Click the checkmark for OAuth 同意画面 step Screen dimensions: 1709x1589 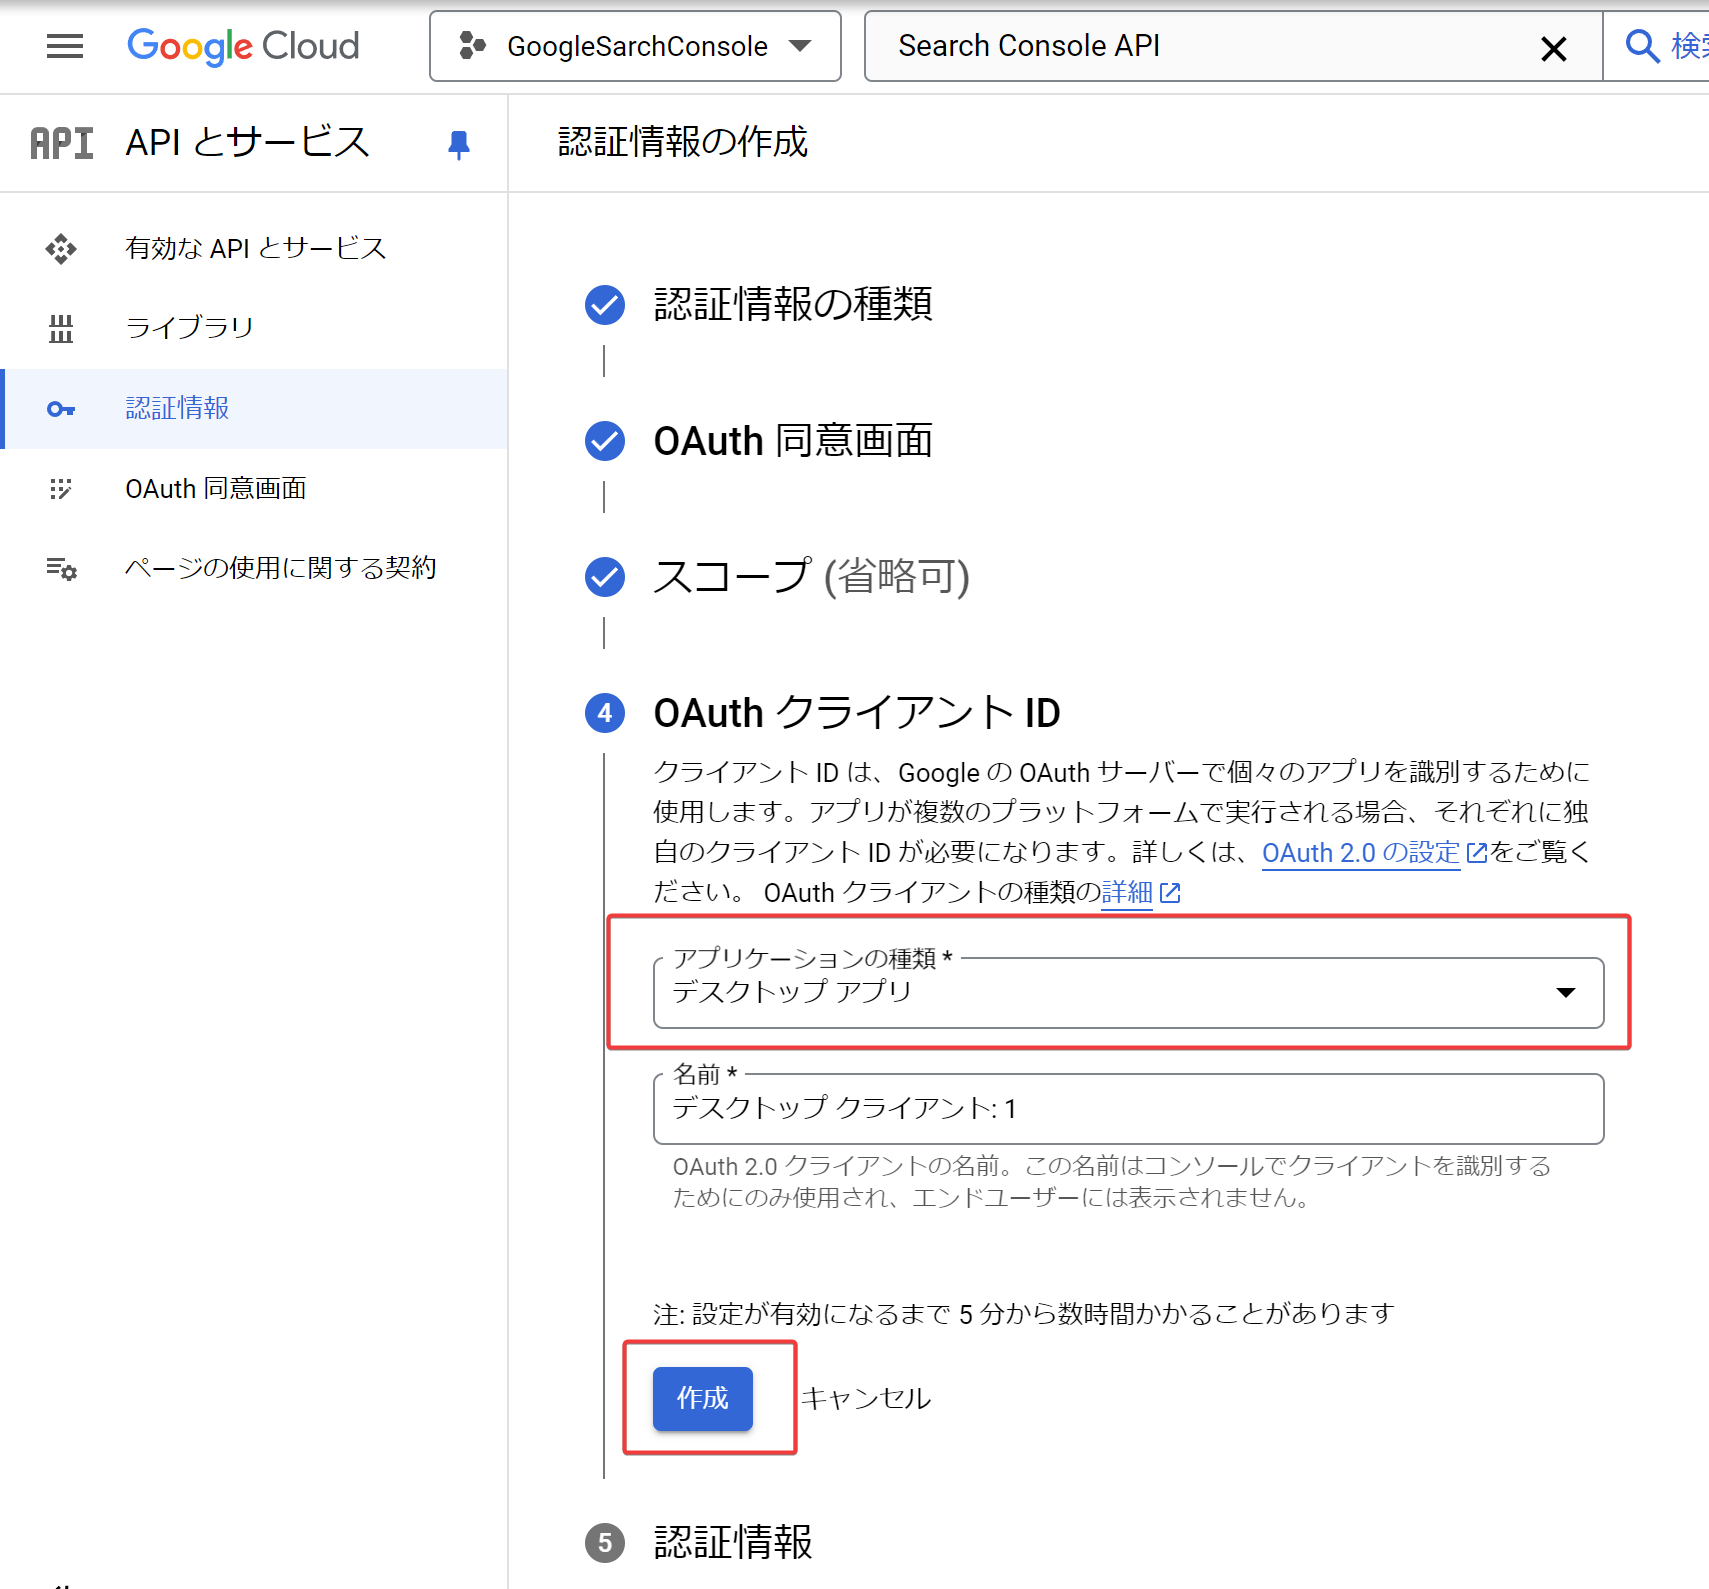pyautogui.click(x=605, y=441)
